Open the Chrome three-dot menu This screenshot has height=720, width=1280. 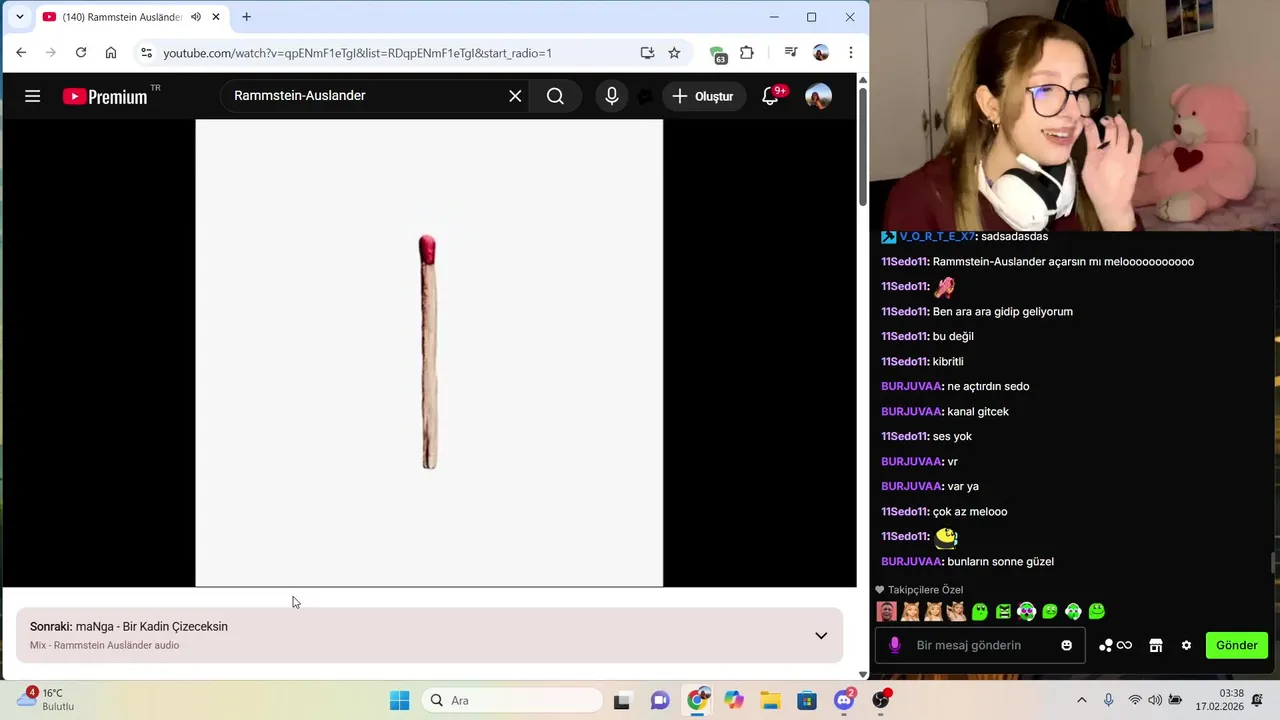tap(851, 53)
